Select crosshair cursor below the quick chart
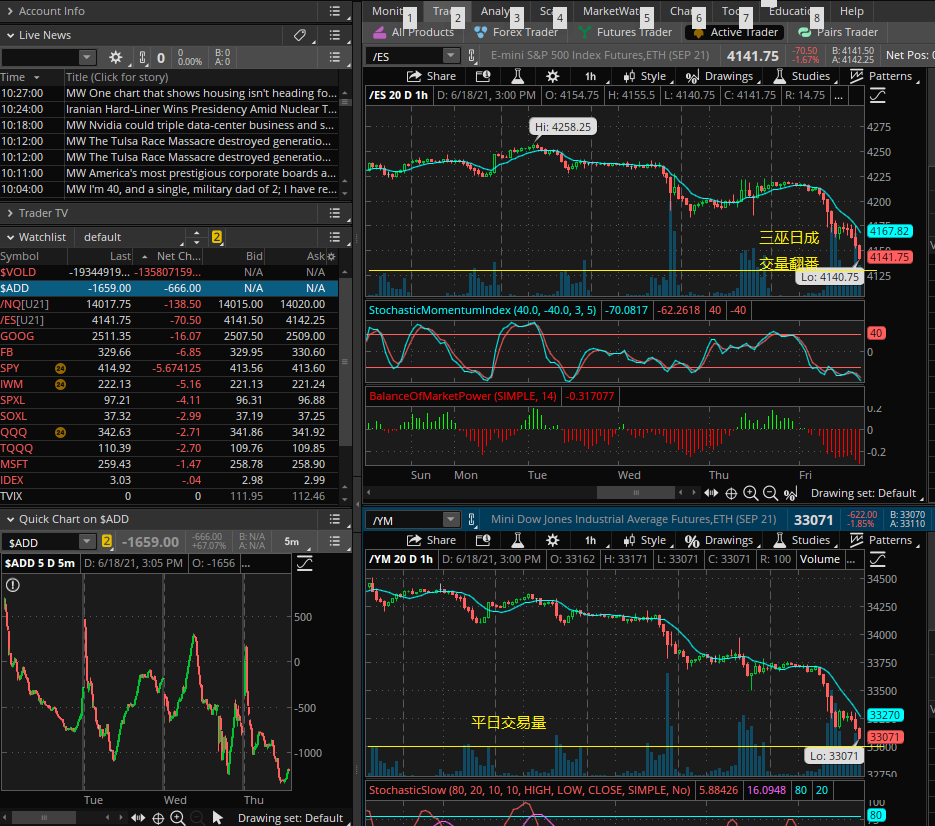The image size is (935, 826). [x=158, y=818]
